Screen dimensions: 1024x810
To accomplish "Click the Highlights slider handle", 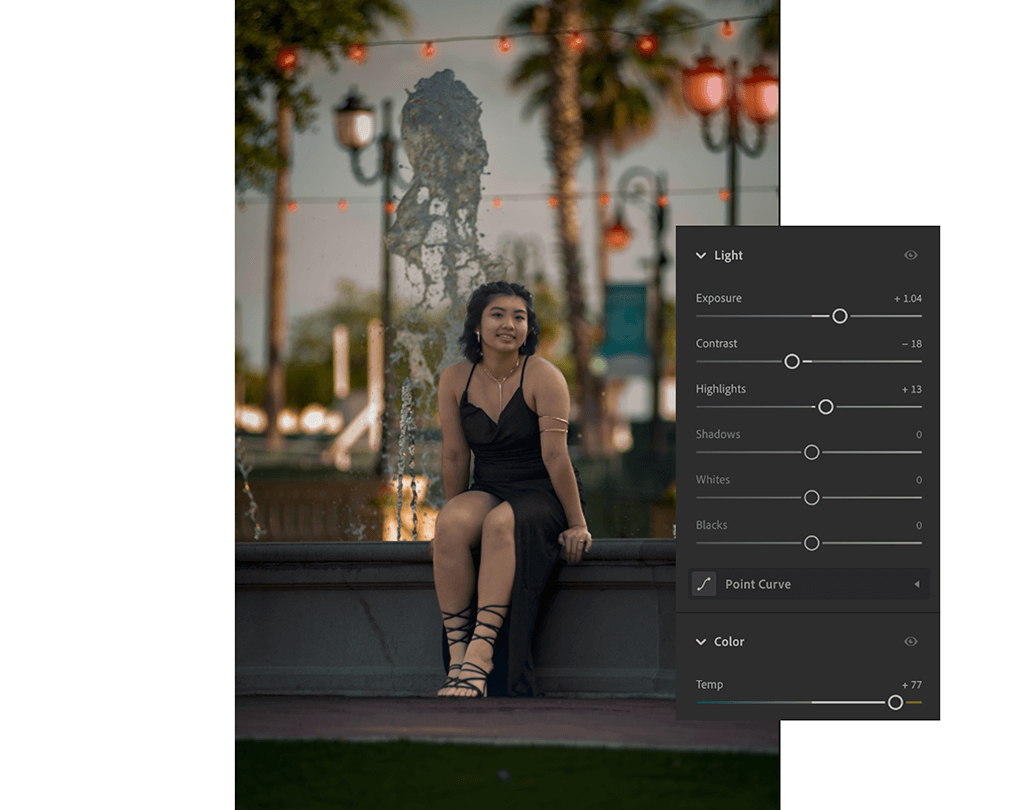I will (826, 407).
